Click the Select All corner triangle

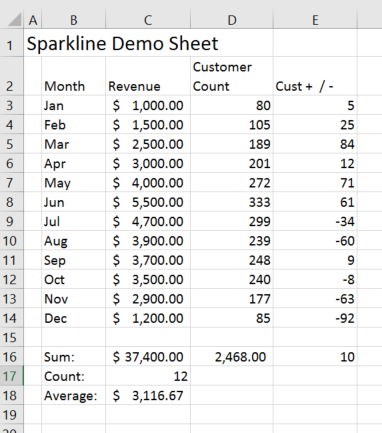(x=14, y=20)
